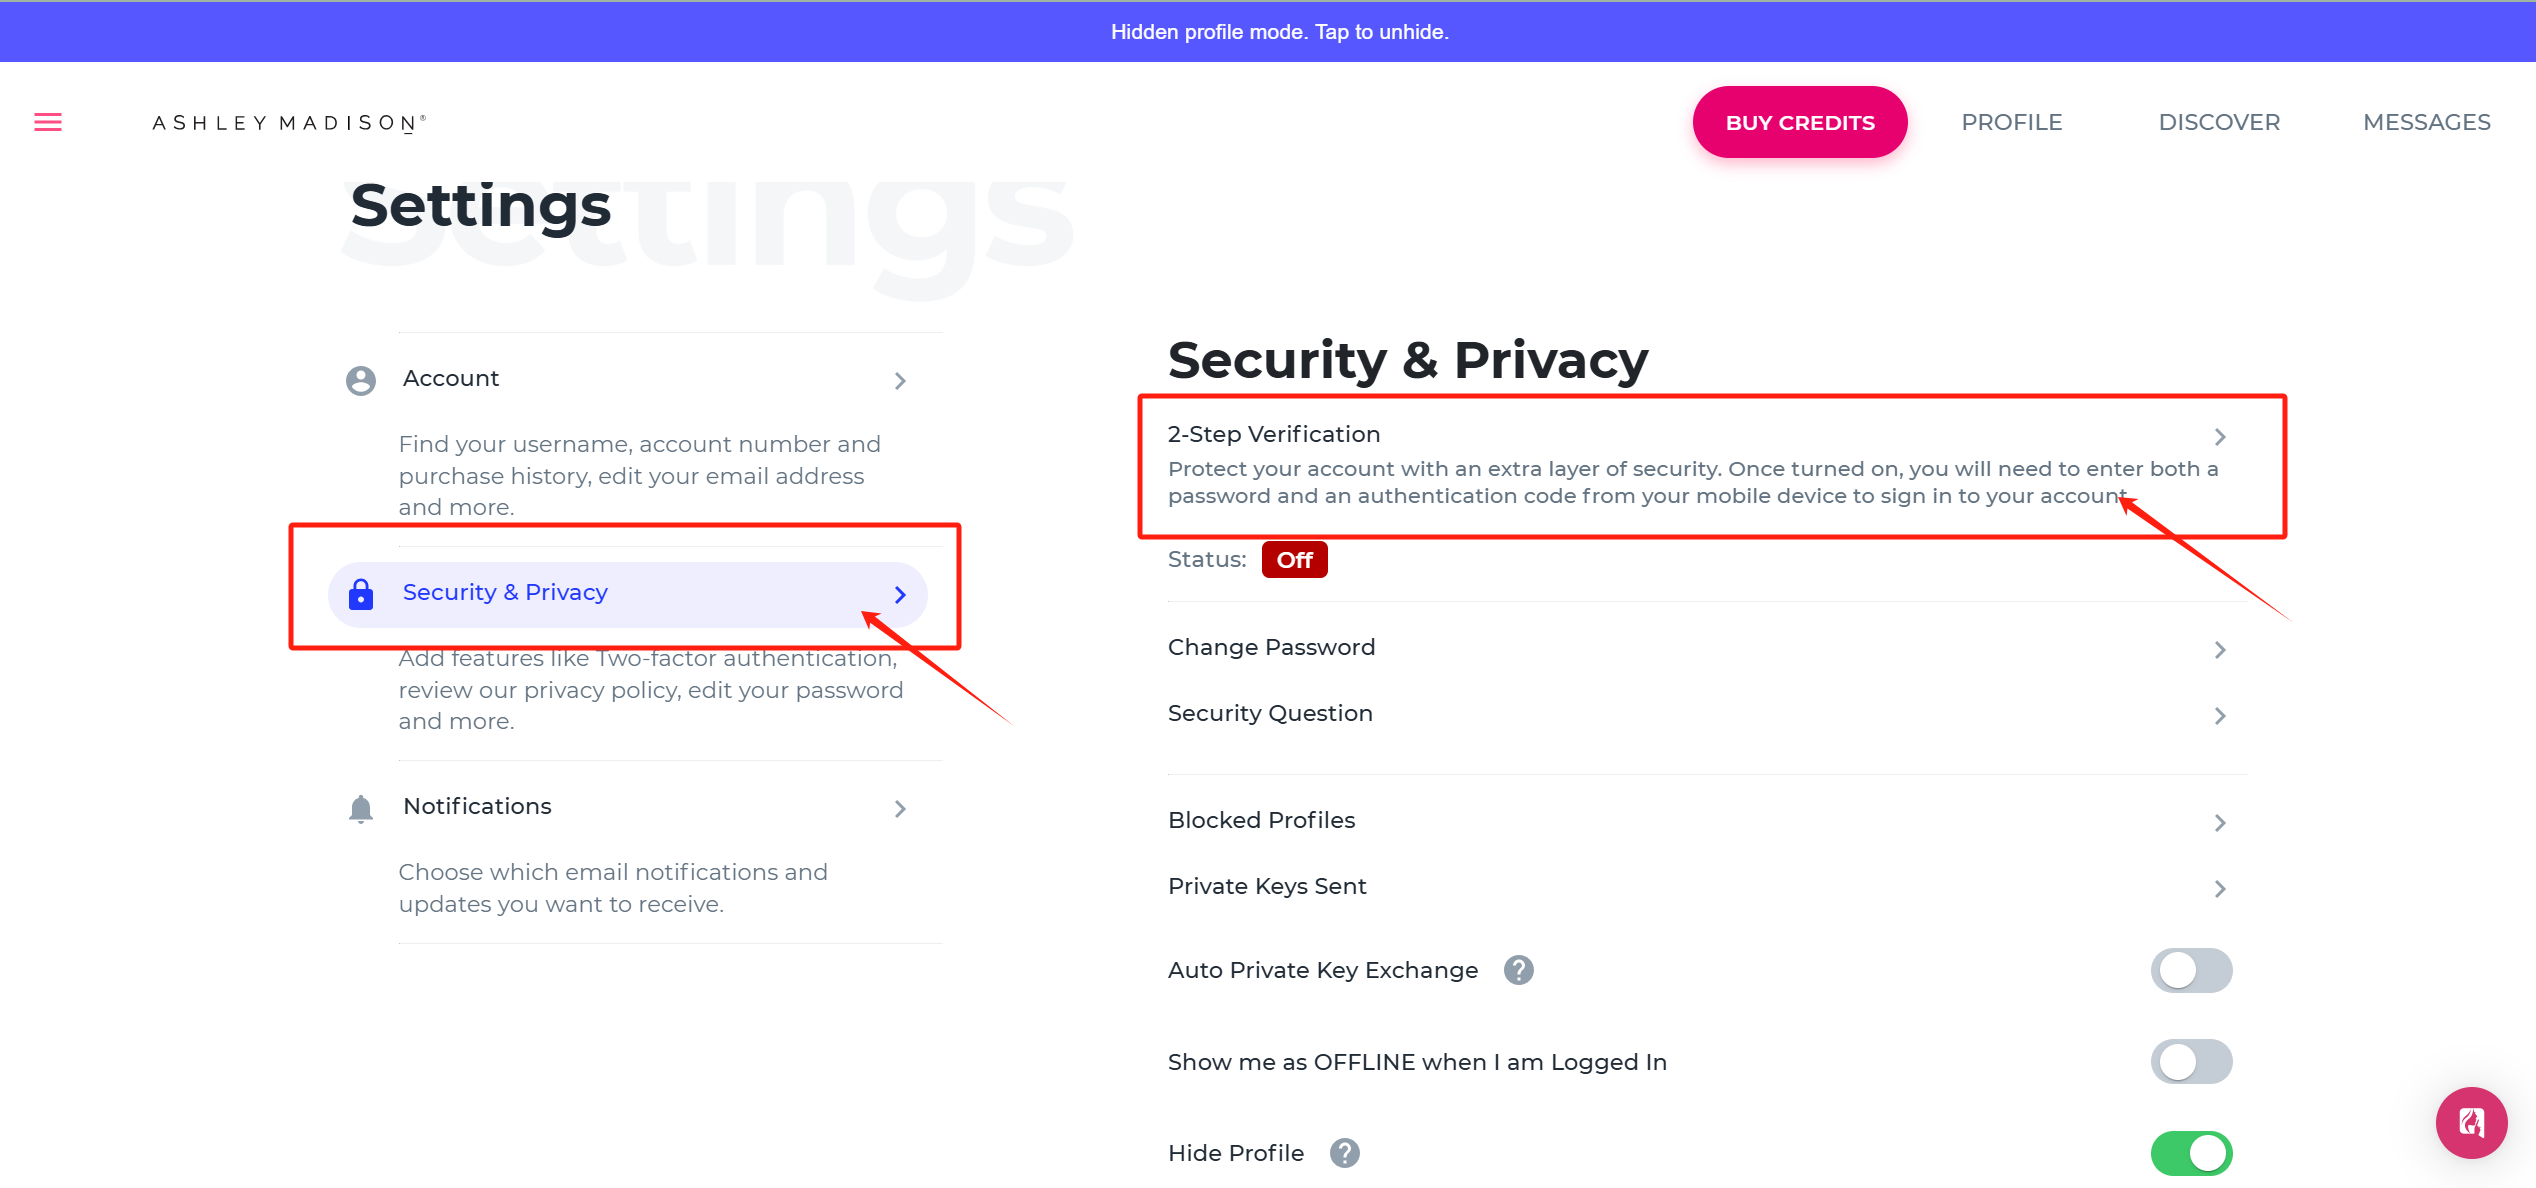Expand 2-Step Verification chevron

[x=2220, y=437]
